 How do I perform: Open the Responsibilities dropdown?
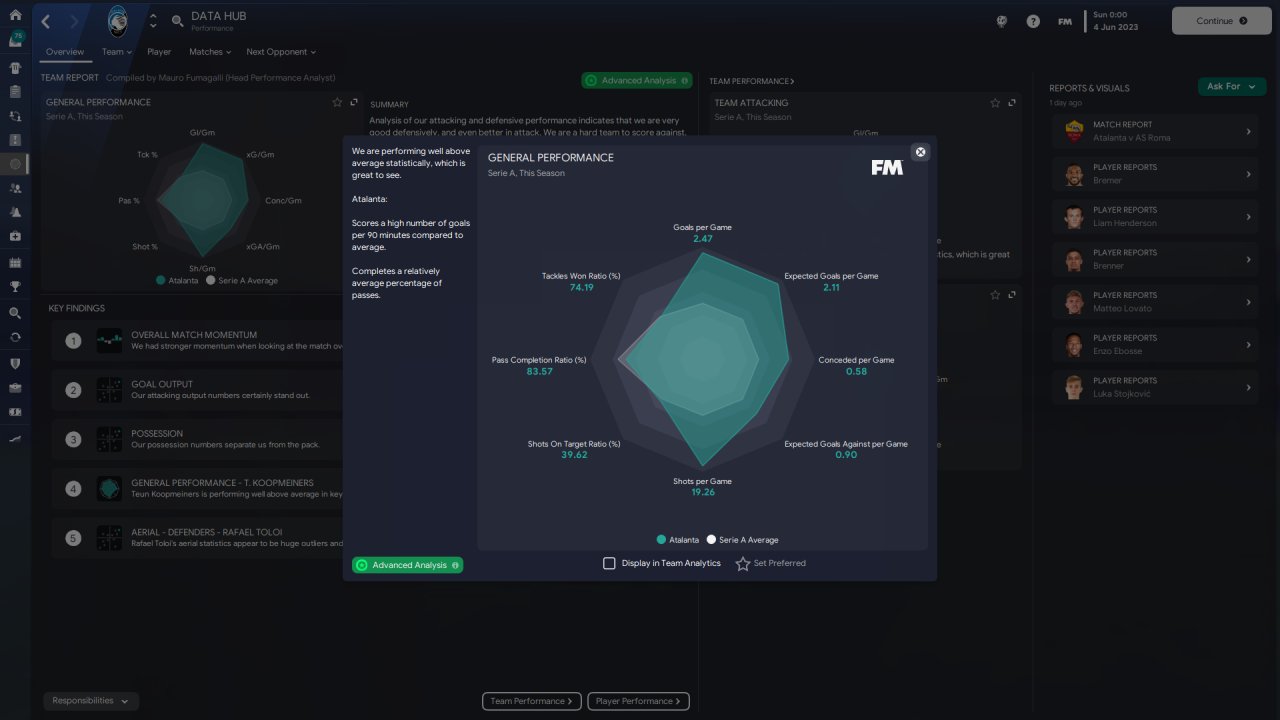pos(91,701)
